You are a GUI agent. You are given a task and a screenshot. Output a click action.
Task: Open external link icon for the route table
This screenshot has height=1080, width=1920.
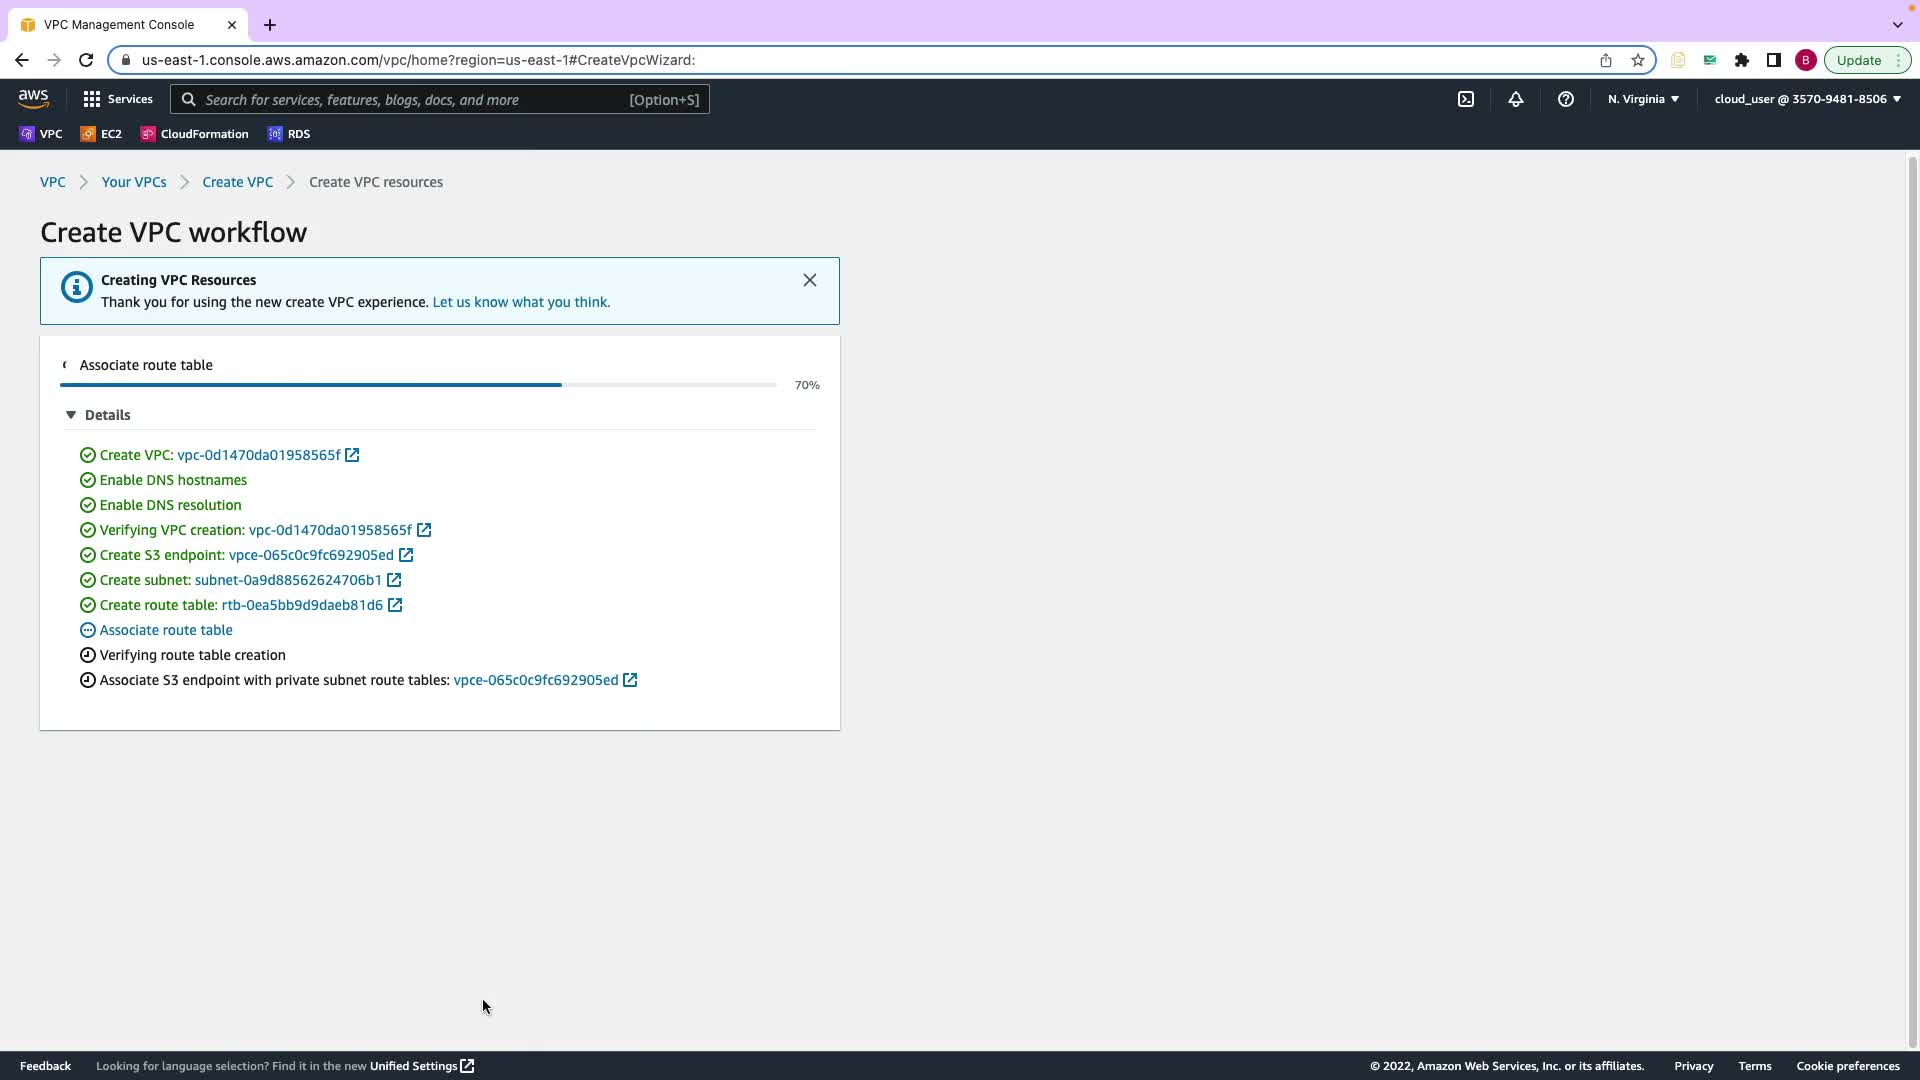coord(395,605)
